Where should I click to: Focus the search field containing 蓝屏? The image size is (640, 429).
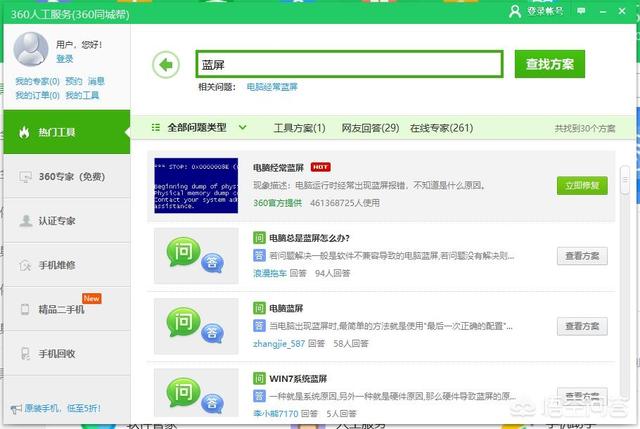(x=349, y=64)
